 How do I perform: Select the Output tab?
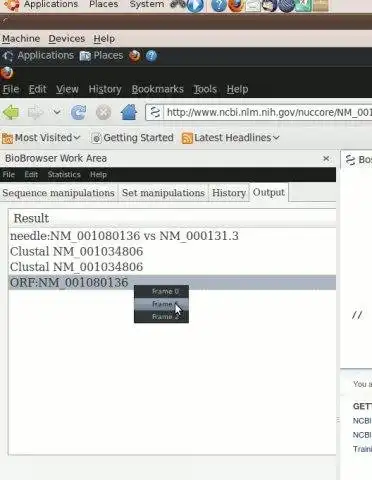tap(269, 192)
